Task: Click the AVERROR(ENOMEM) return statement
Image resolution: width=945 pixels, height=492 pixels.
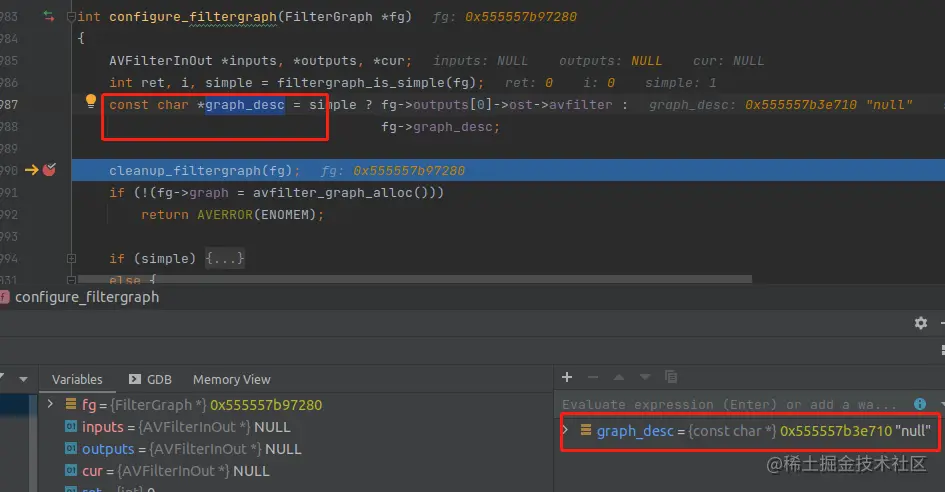Action: point(232,215)
